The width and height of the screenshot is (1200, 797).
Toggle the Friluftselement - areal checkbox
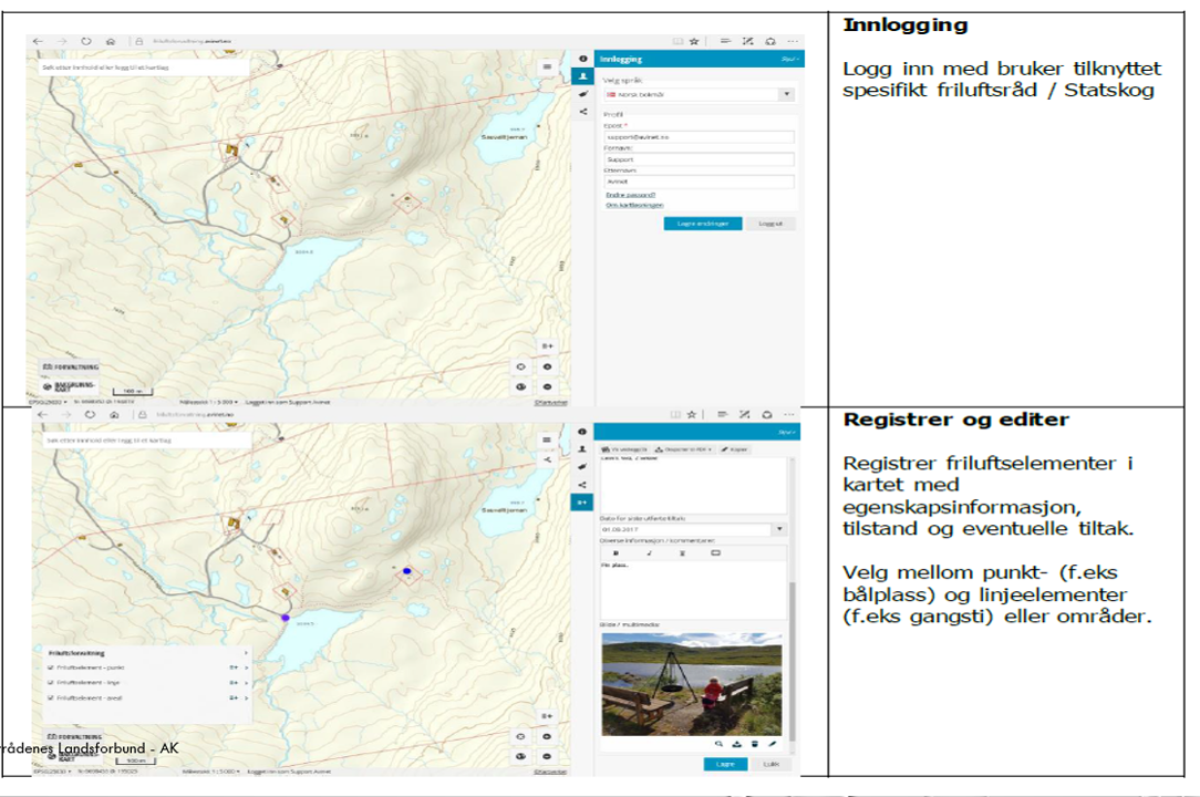[51, 697]
